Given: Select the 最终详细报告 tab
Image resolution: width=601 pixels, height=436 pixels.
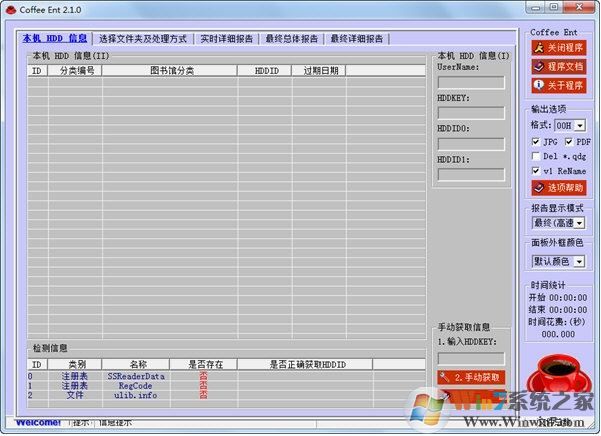Looking at the screenshot, I should 357,38.
